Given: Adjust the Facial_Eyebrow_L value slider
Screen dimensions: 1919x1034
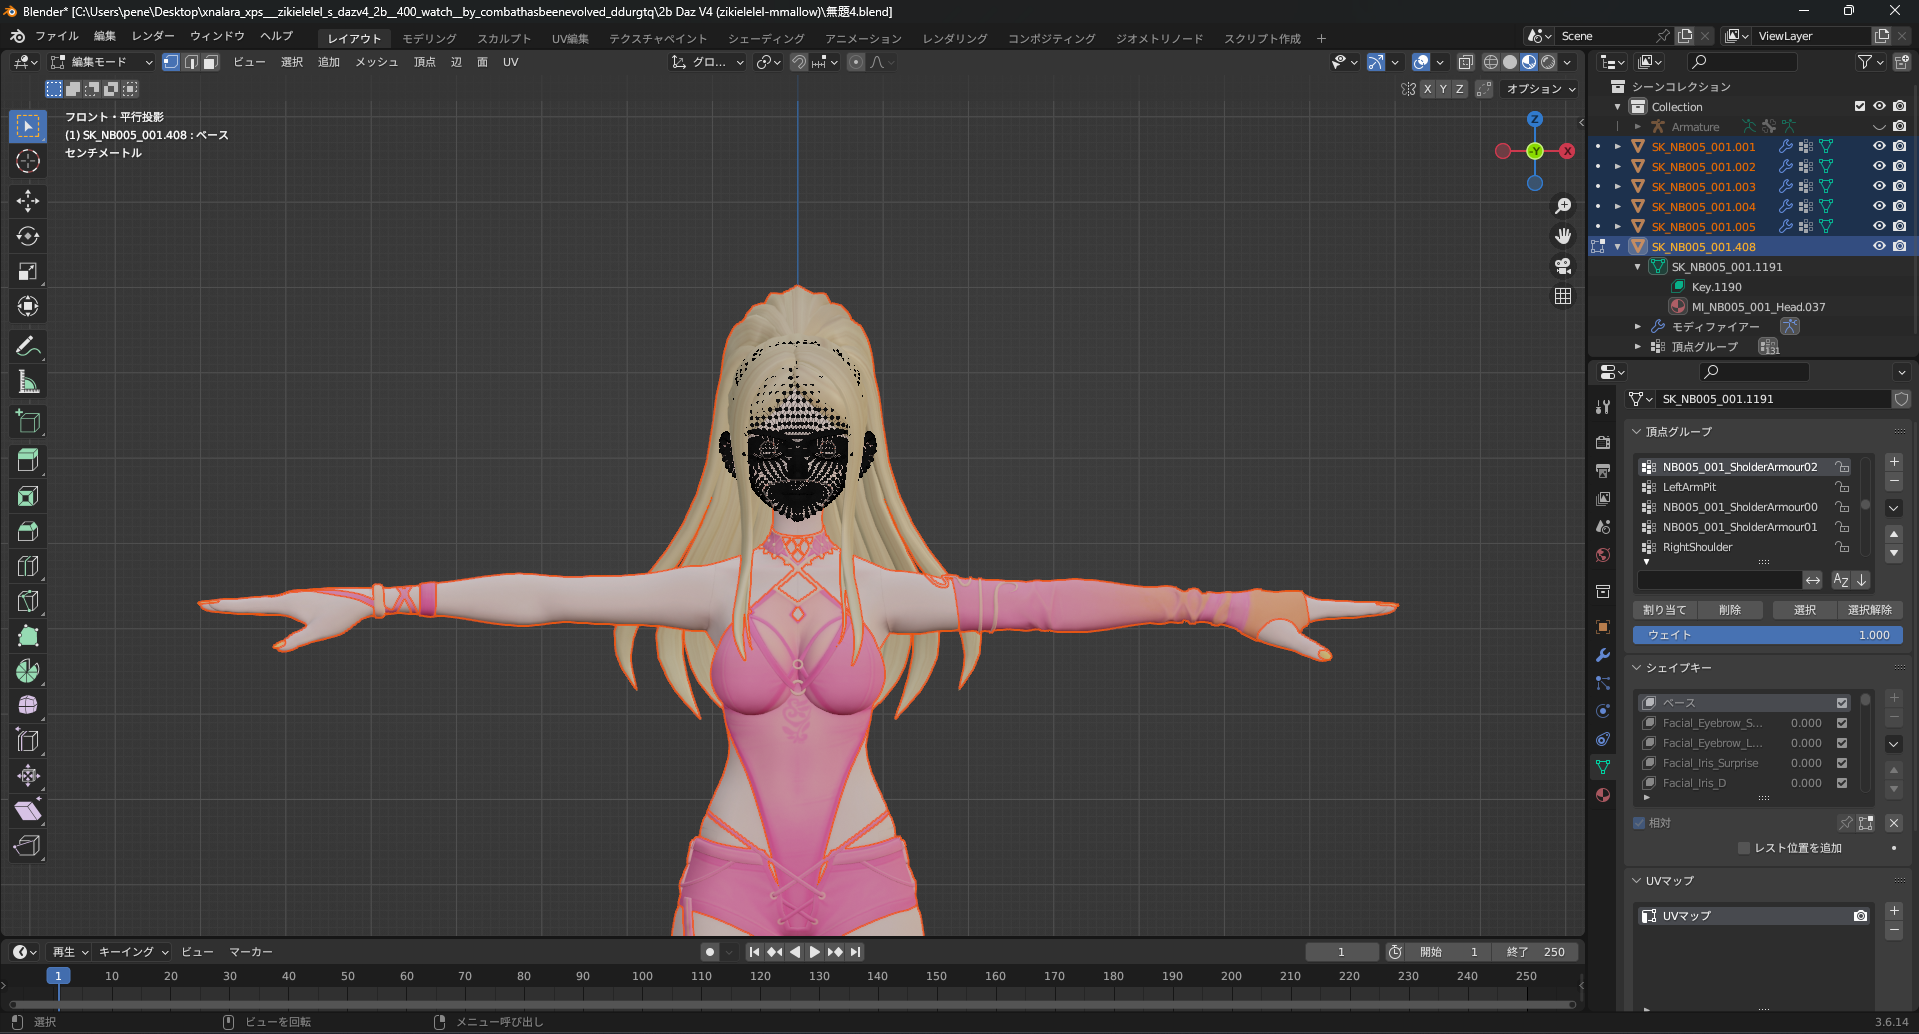Looking at the screenshot, I should (x=1806, y=743).
